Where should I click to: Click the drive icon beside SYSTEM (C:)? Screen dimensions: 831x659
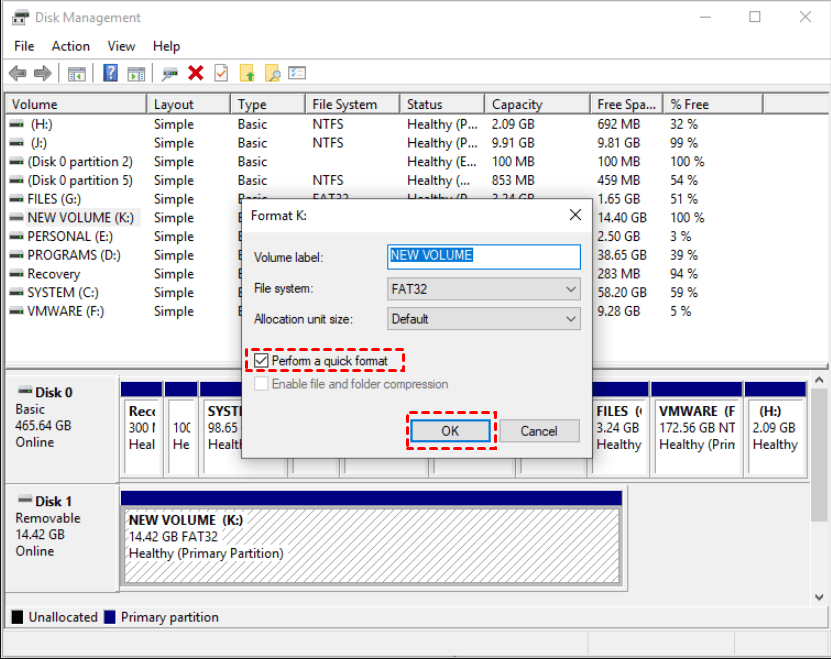tap(17, 292)
